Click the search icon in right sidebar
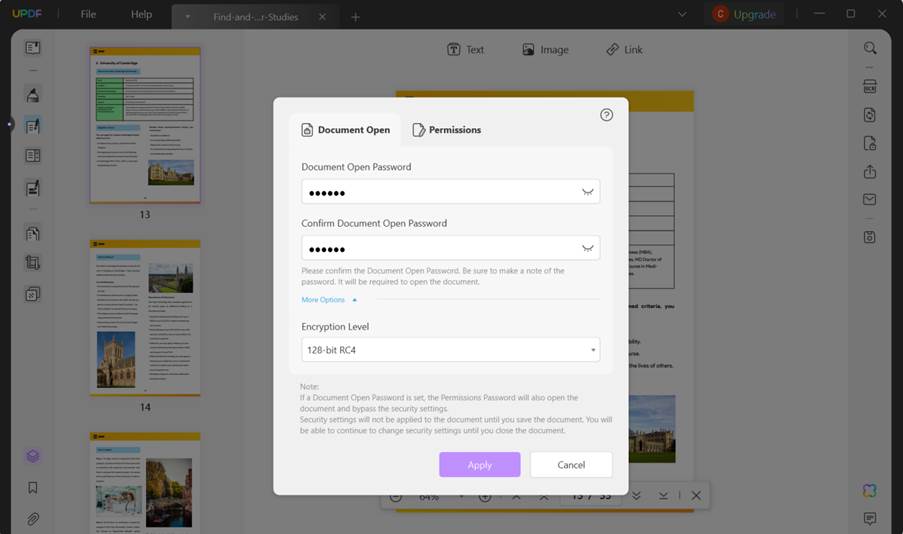This screenshot has width=903, height=534. 870,48
